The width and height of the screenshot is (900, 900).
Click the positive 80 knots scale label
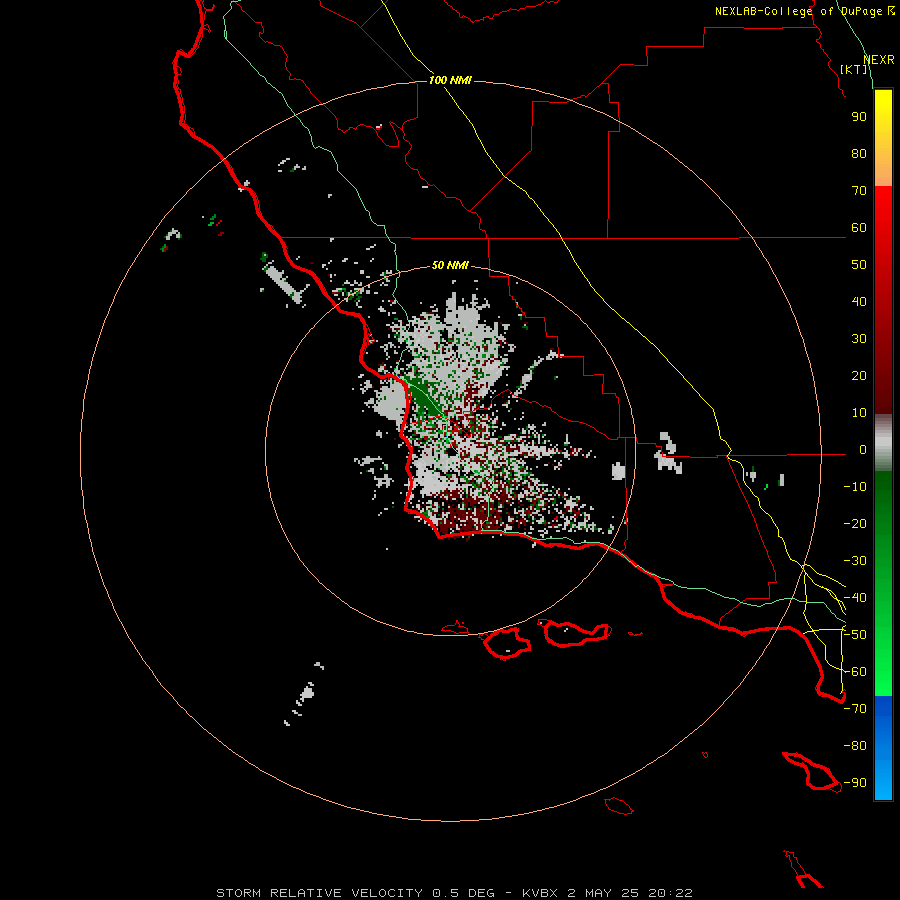point(859,154)
